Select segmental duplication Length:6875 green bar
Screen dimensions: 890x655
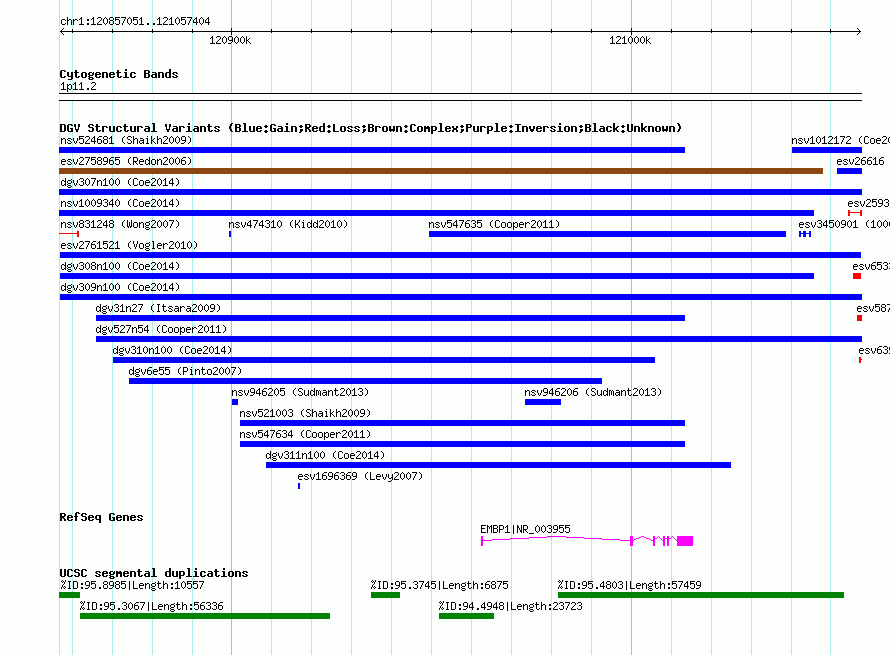tap(385, 595)
